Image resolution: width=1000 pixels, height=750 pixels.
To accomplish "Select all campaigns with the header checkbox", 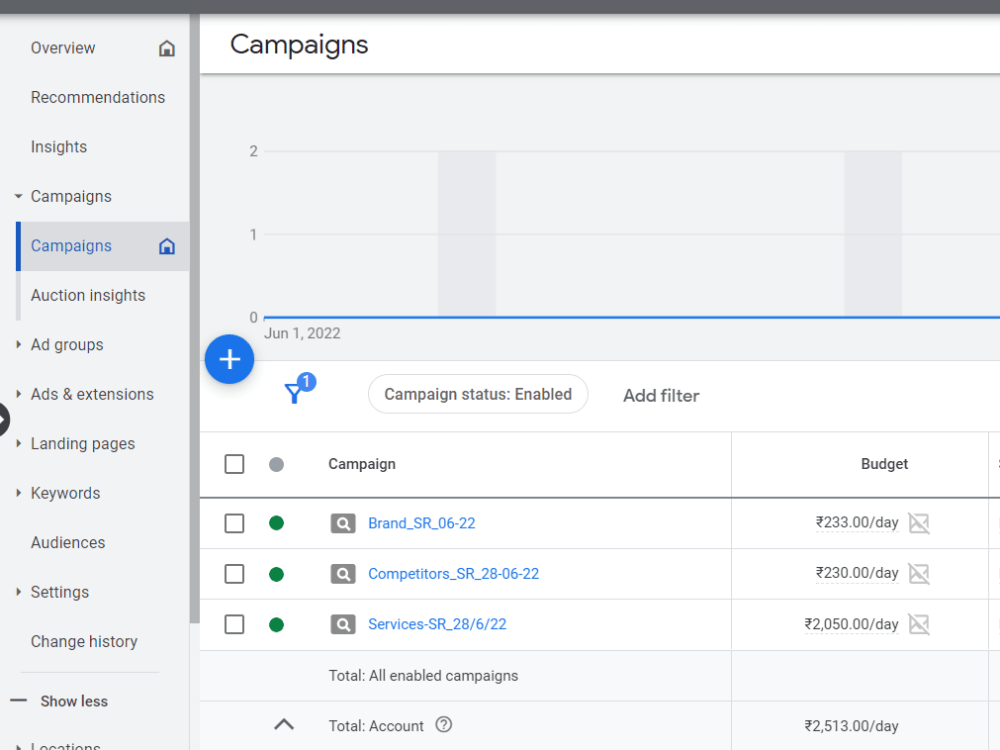I will click(x=234, y=464).
